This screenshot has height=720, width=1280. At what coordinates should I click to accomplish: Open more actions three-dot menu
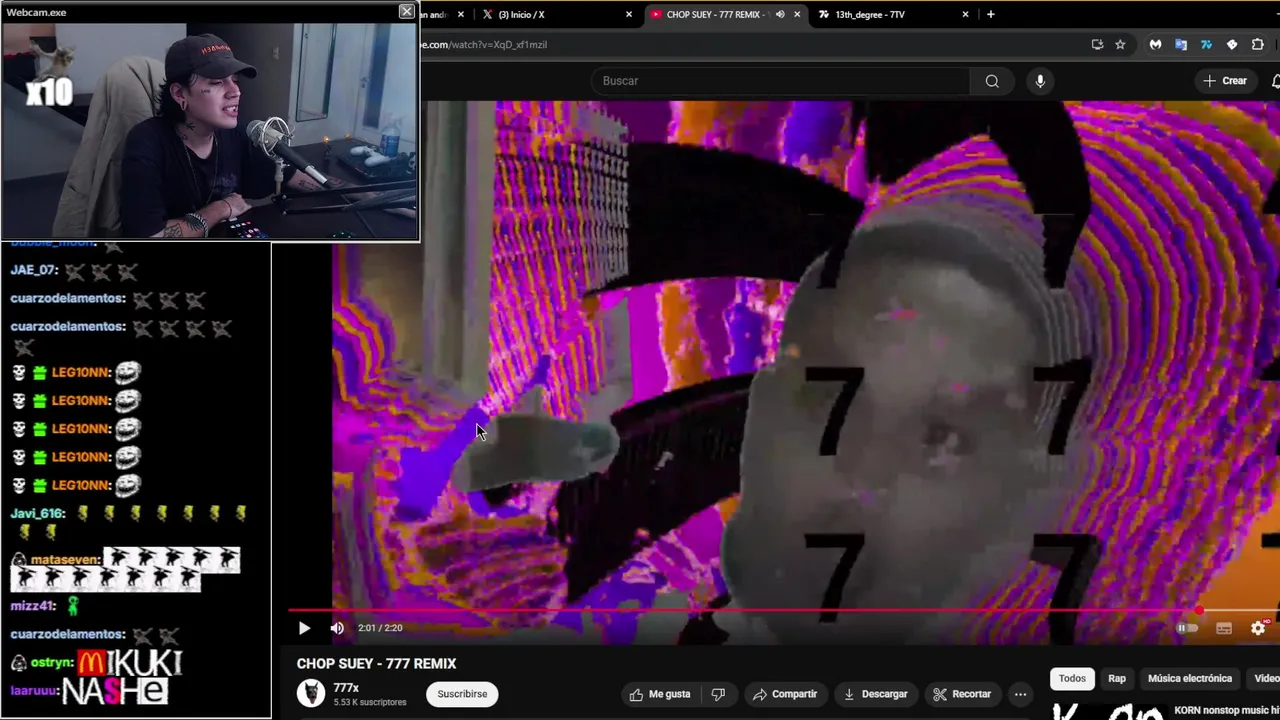1020,694
